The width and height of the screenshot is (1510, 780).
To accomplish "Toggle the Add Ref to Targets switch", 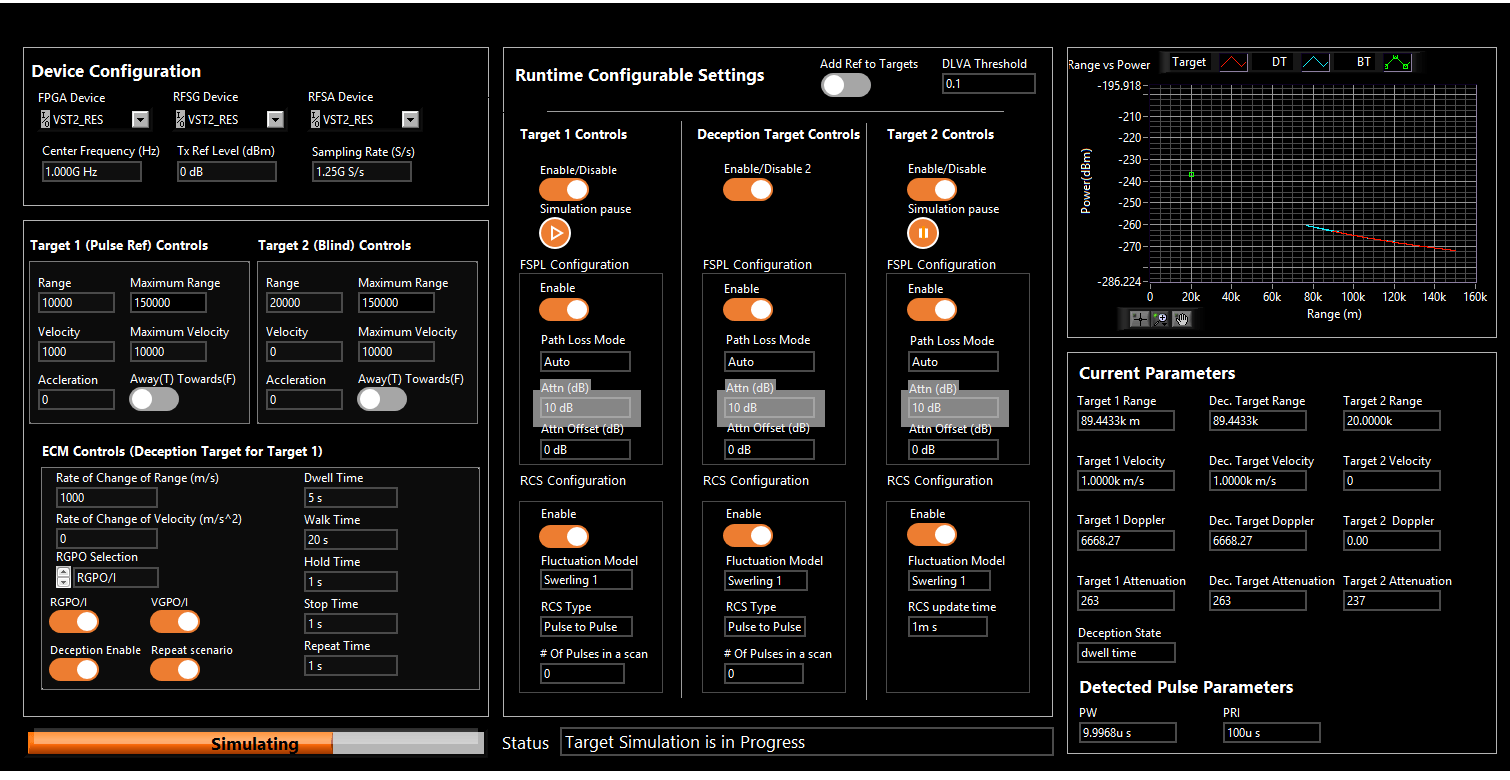I will pos(845,86).
